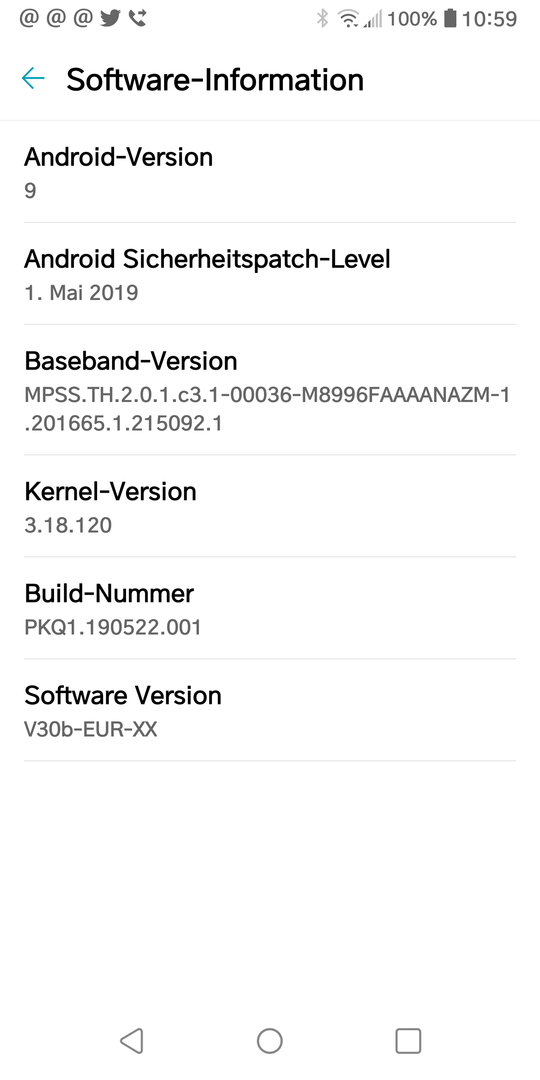Tap the Twitter bird notification icon
This screenshot has height=1080, width=540.
point(110,19)
